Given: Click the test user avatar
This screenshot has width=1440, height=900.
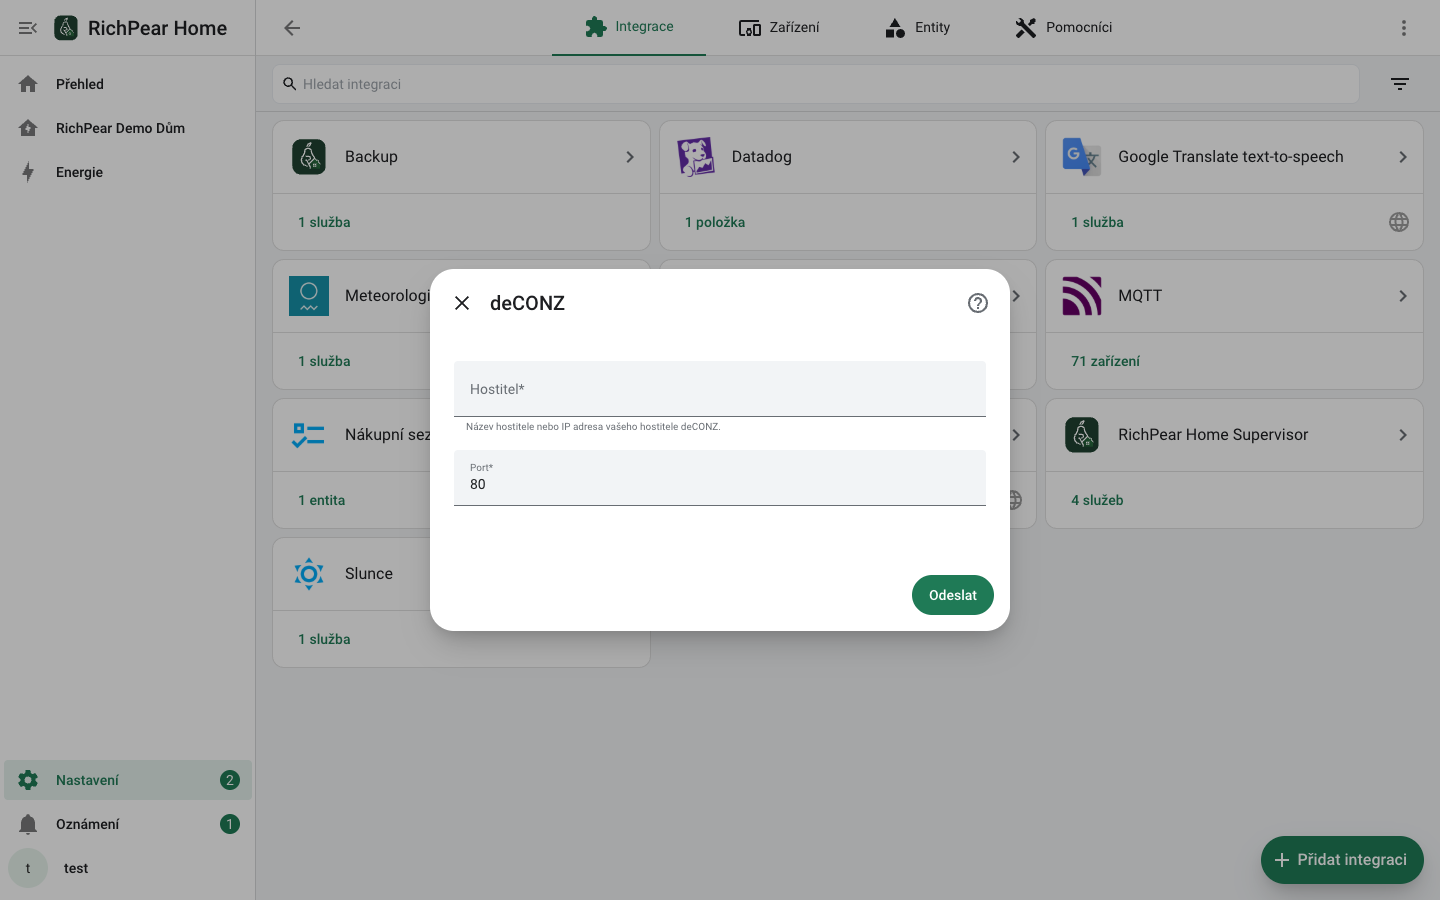Looking at the screenshot, I should (x=28, y=868).
